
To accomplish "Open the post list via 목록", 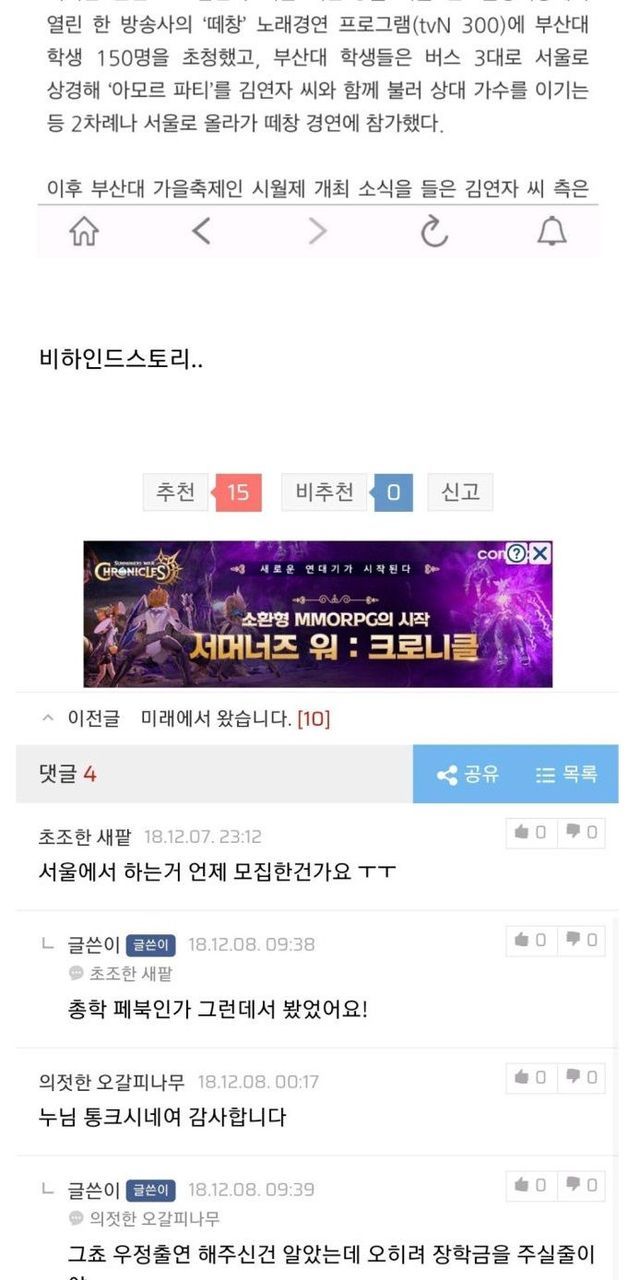I will tap(567, 774).
